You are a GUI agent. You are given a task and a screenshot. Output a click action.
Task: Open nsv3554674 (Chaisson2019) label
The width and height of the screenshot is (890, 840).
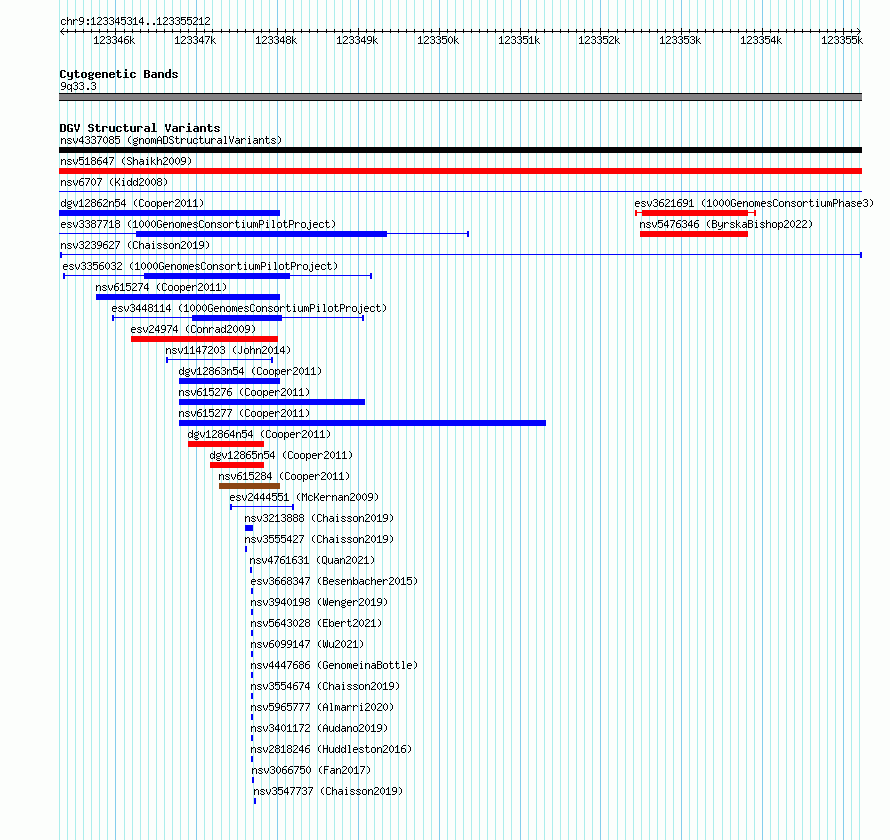pyautogui.click(x=325, y=686)
